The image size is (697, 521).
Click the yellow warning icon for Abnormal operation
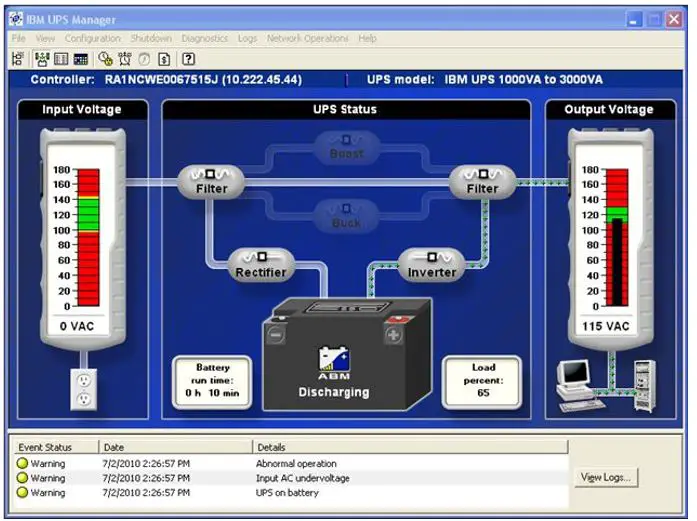click(22, 463)
